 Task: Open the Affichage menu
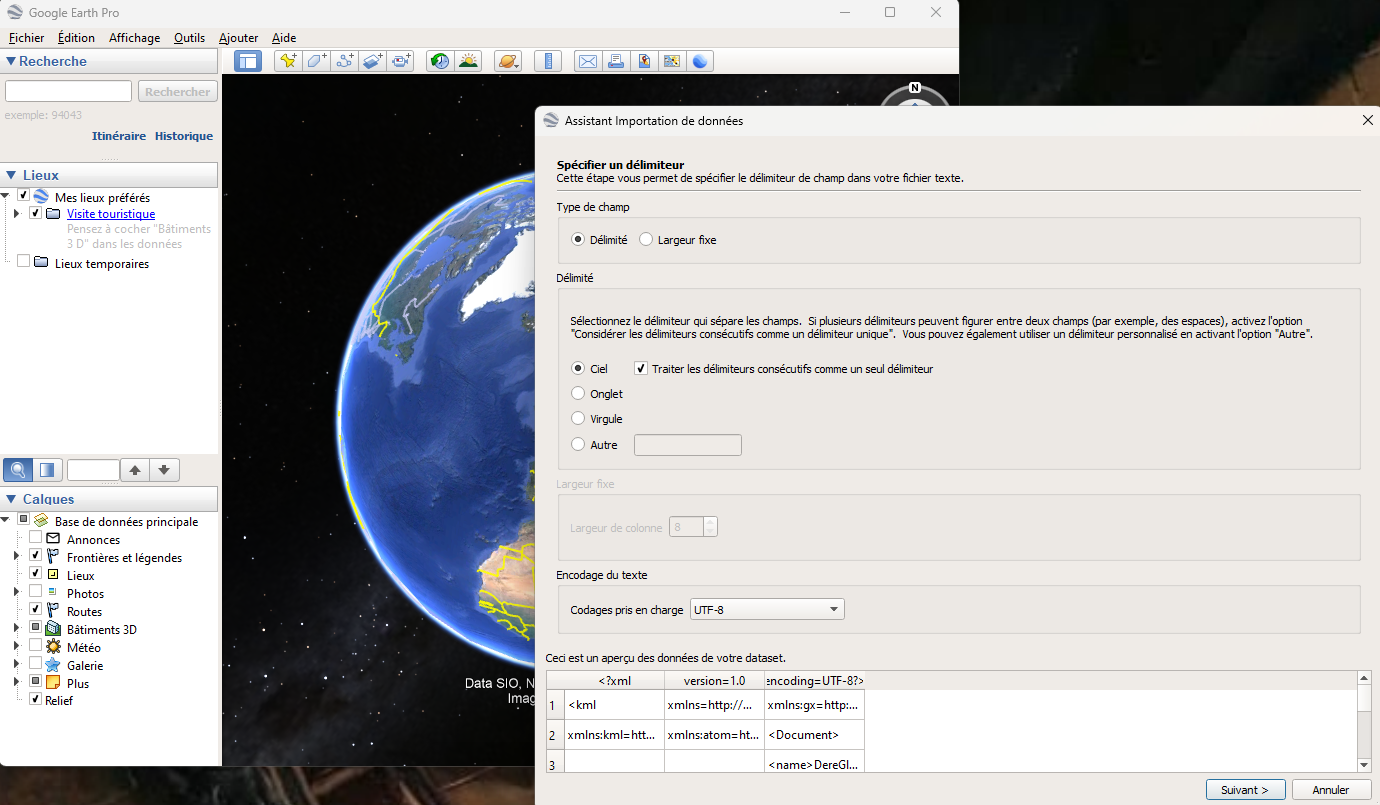point(134,38)
